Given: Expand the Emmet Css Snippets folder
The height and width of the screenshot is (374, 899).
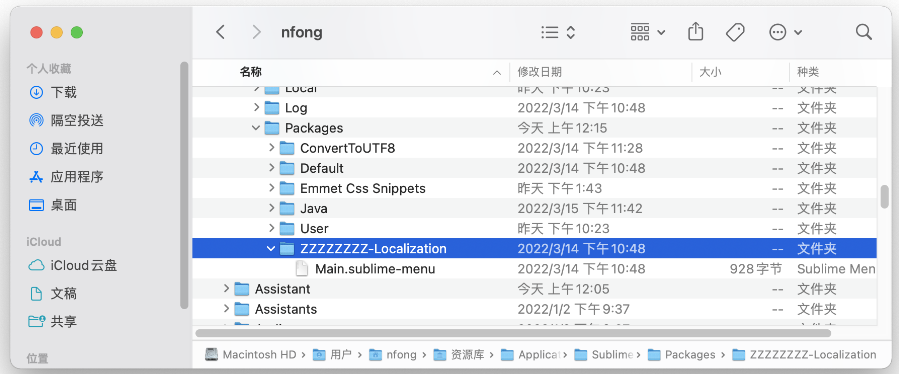Looking at the screenshot, I should pyautogui.click(x=272, y=188).
